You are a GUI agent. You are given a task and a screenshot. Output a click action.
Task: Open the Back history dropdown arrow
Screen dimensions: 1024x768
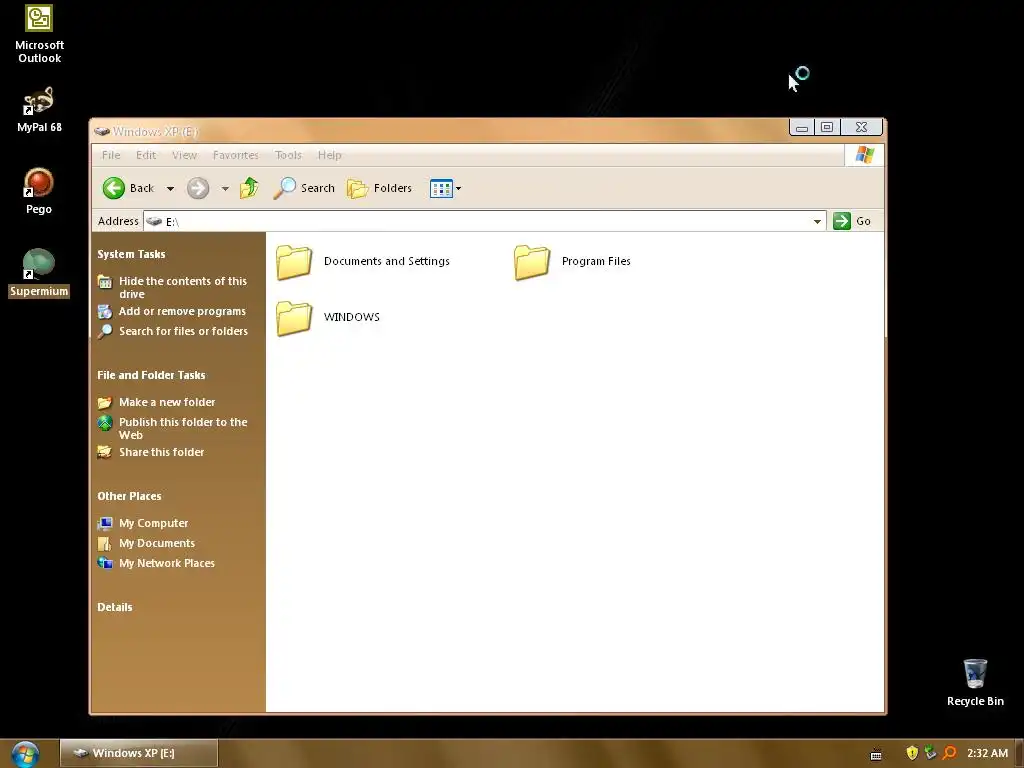(x=170, y=189)
